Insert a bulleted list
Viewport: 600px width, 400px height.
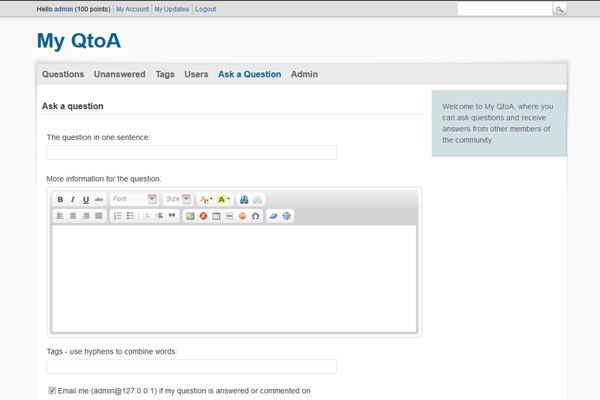pyautogui.click(x=130, y=216)
